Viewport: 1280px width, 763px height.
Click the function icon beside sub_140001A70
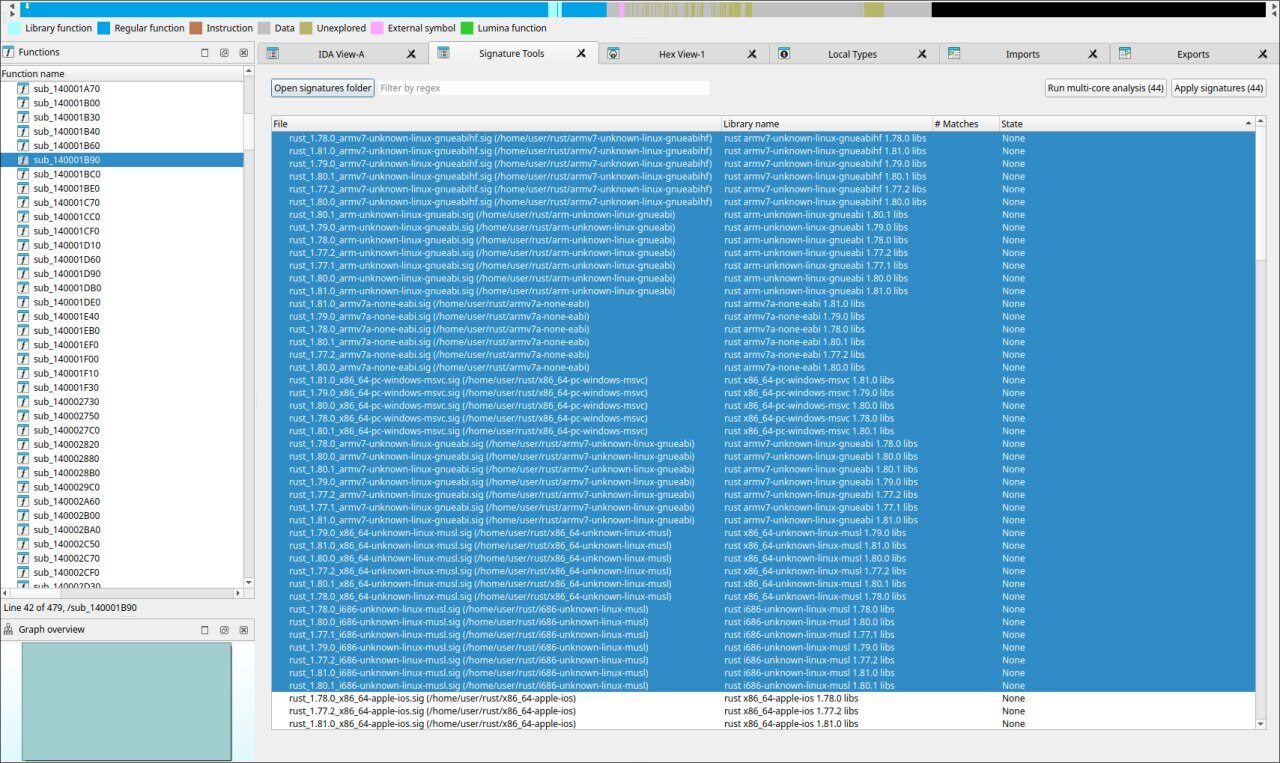click(21, 88)
